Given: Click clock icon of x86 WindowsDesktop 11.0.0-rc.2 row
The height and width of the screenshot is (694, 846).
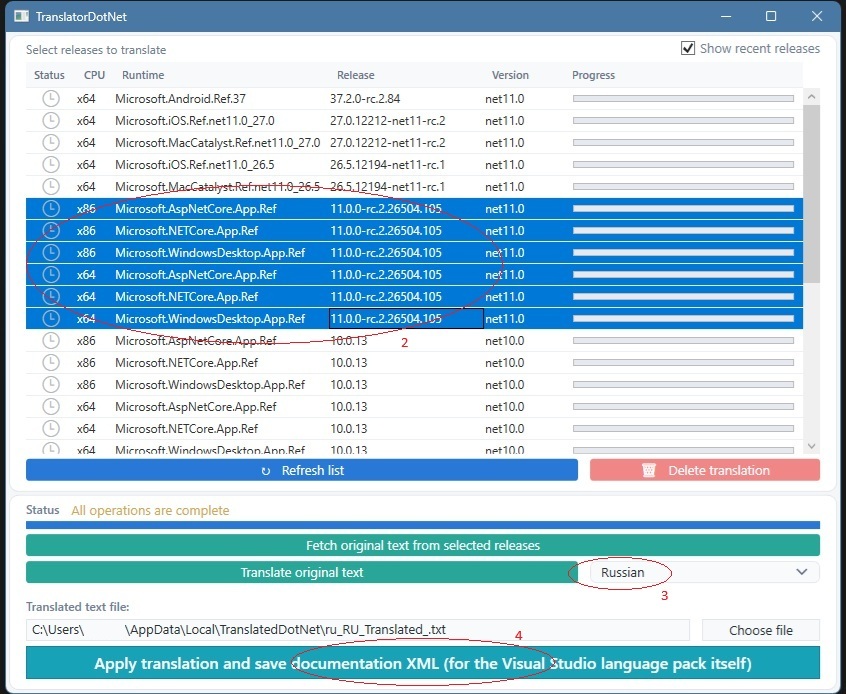Looking at the screenshot, I should [x=51, y=253].
